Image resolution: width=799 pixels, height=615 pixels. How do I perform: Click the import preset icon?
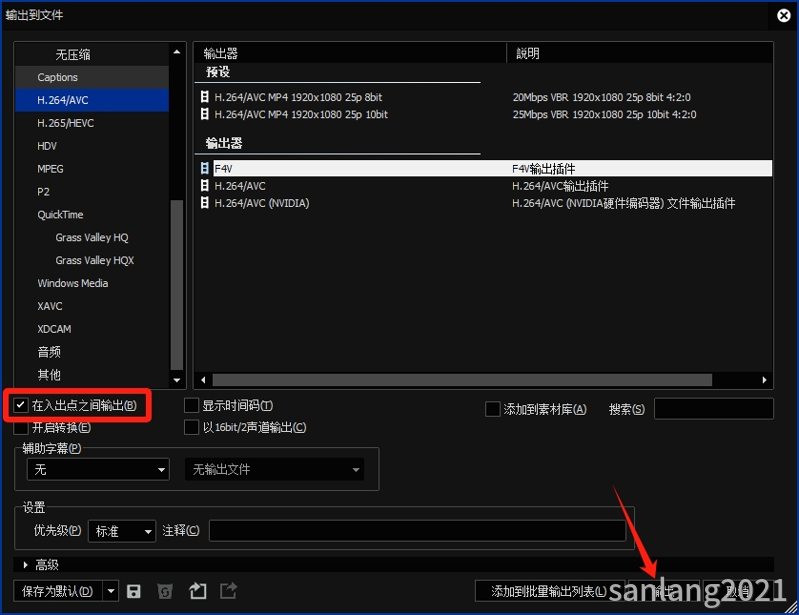pyautogui.click(x=198, y=591)
